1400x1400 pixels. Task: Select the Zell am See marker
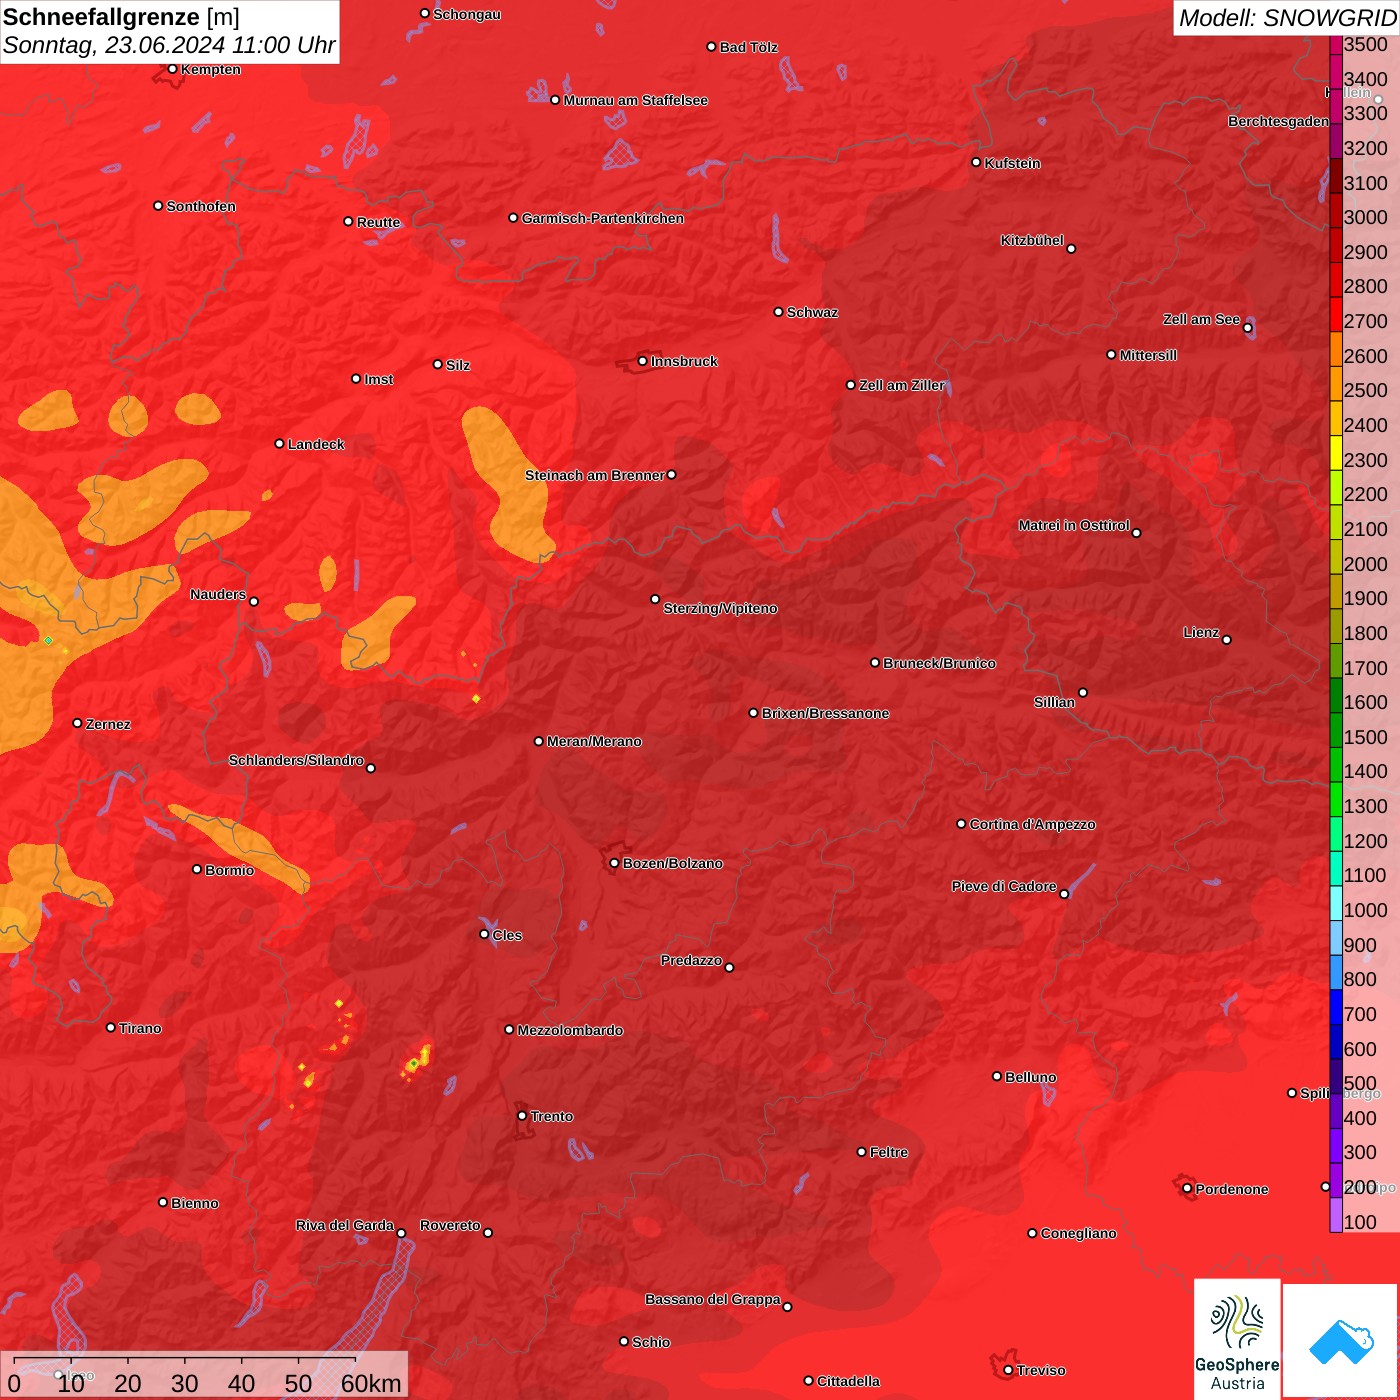click(1247, 327)
